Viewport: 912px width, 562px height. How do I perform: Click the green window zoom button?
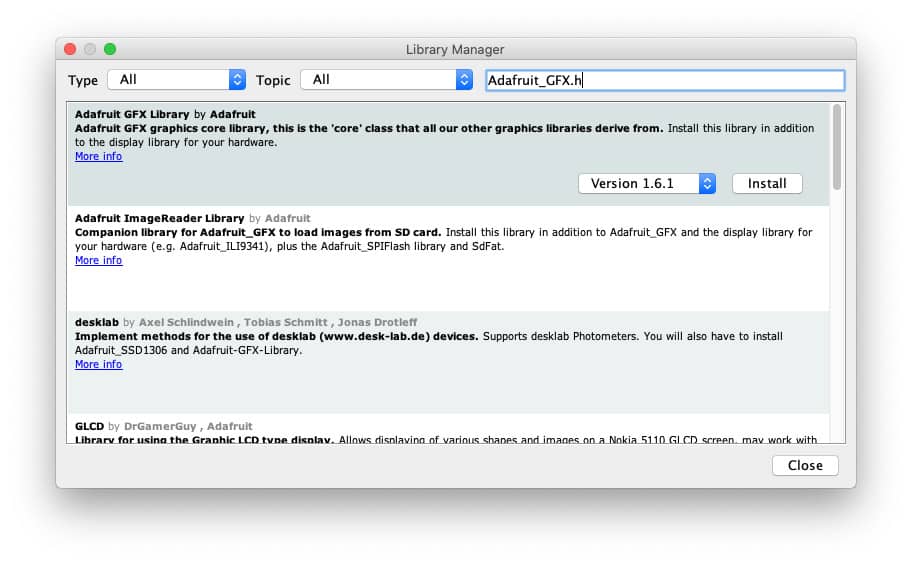pyautogui.click(x=110, y=49)
